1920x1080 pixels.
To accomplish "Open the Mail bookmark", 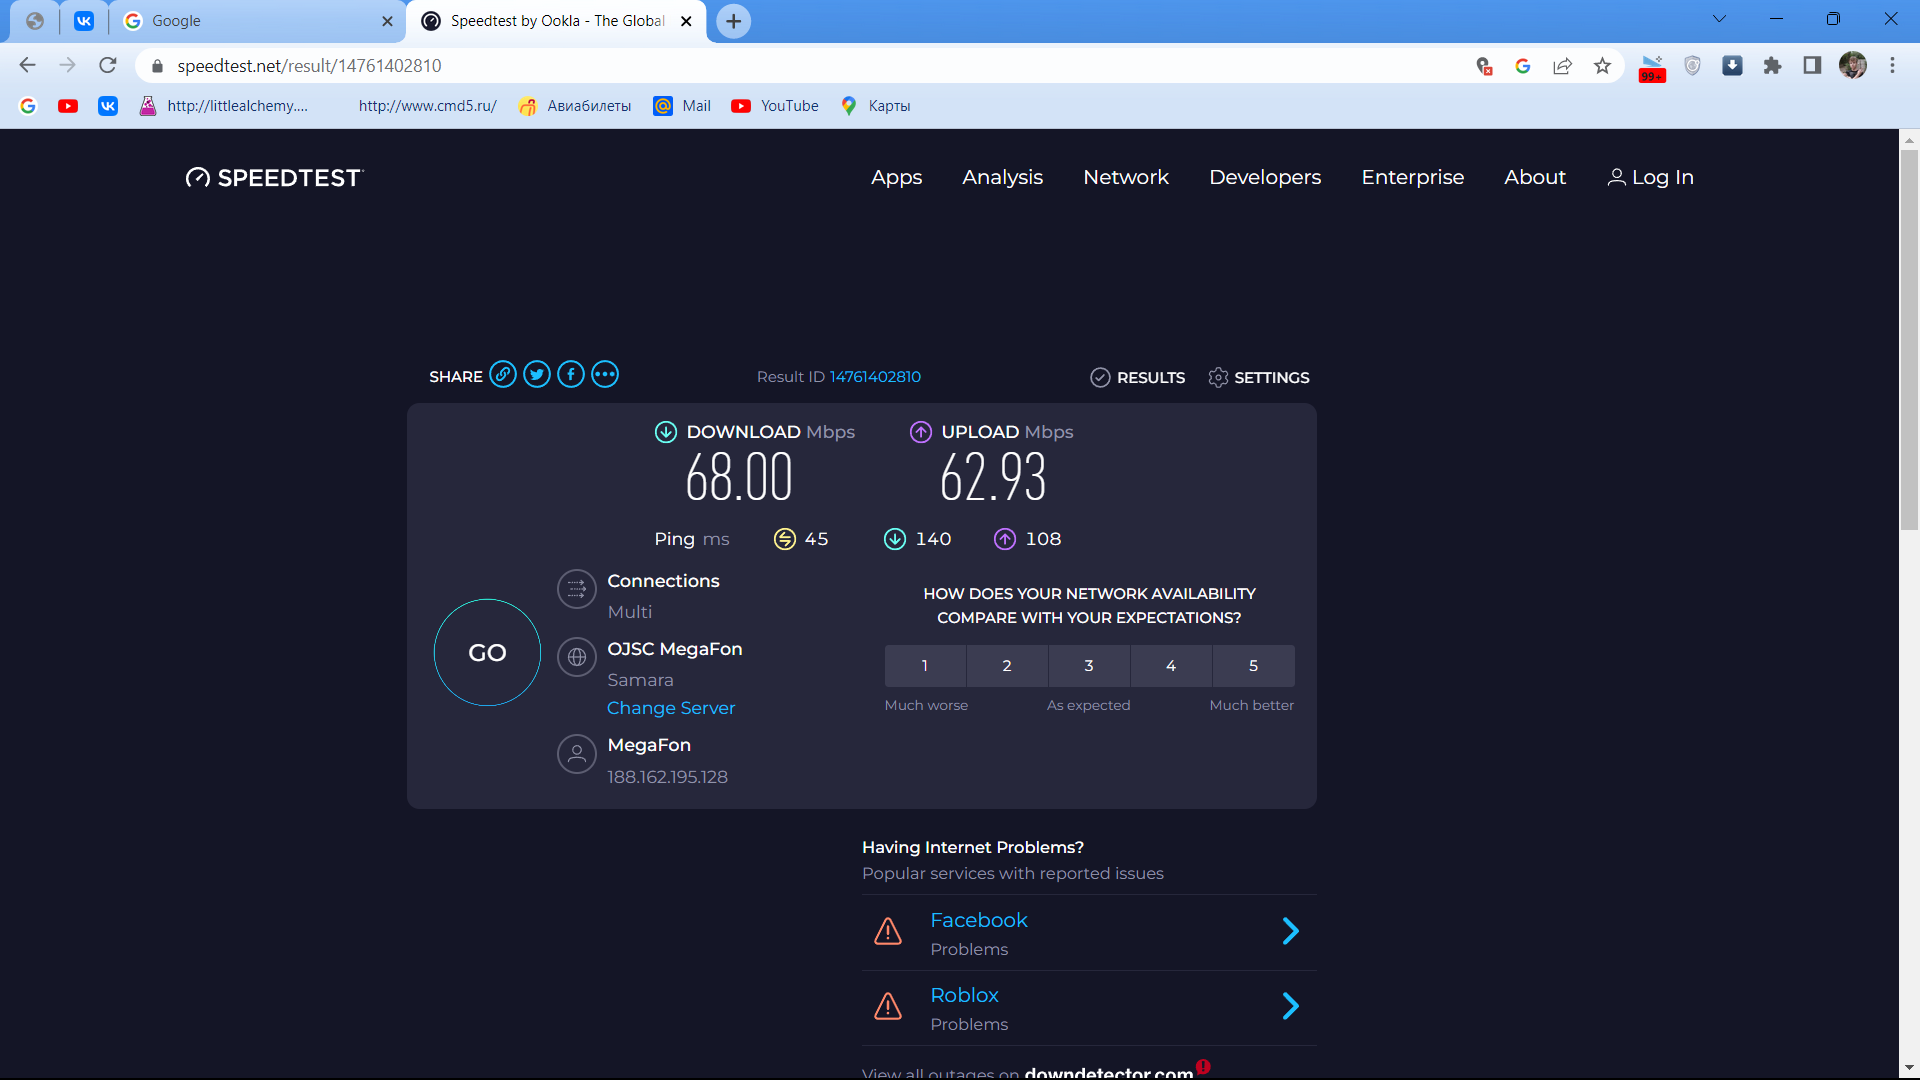I will (682, 106).
